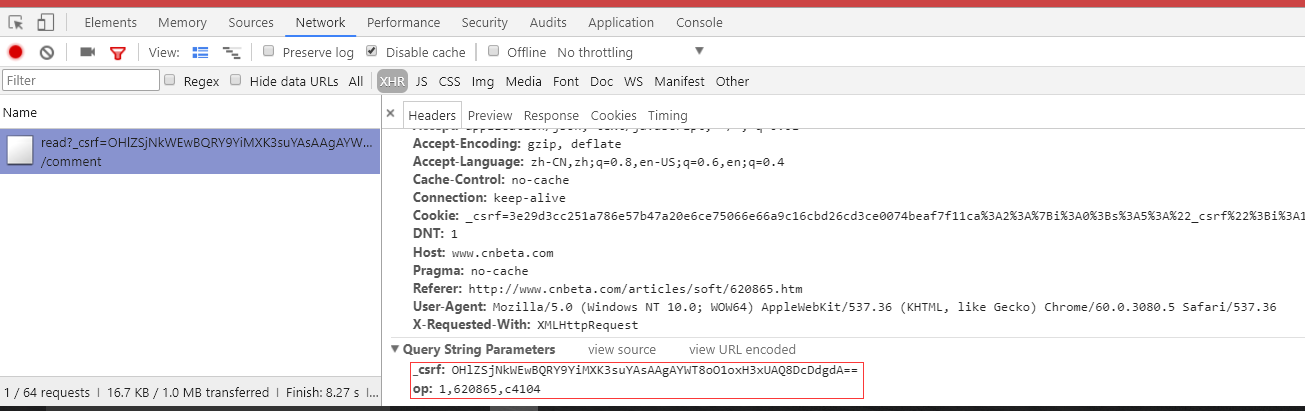Toggle the red filter funnel icon

coord(118,53)
